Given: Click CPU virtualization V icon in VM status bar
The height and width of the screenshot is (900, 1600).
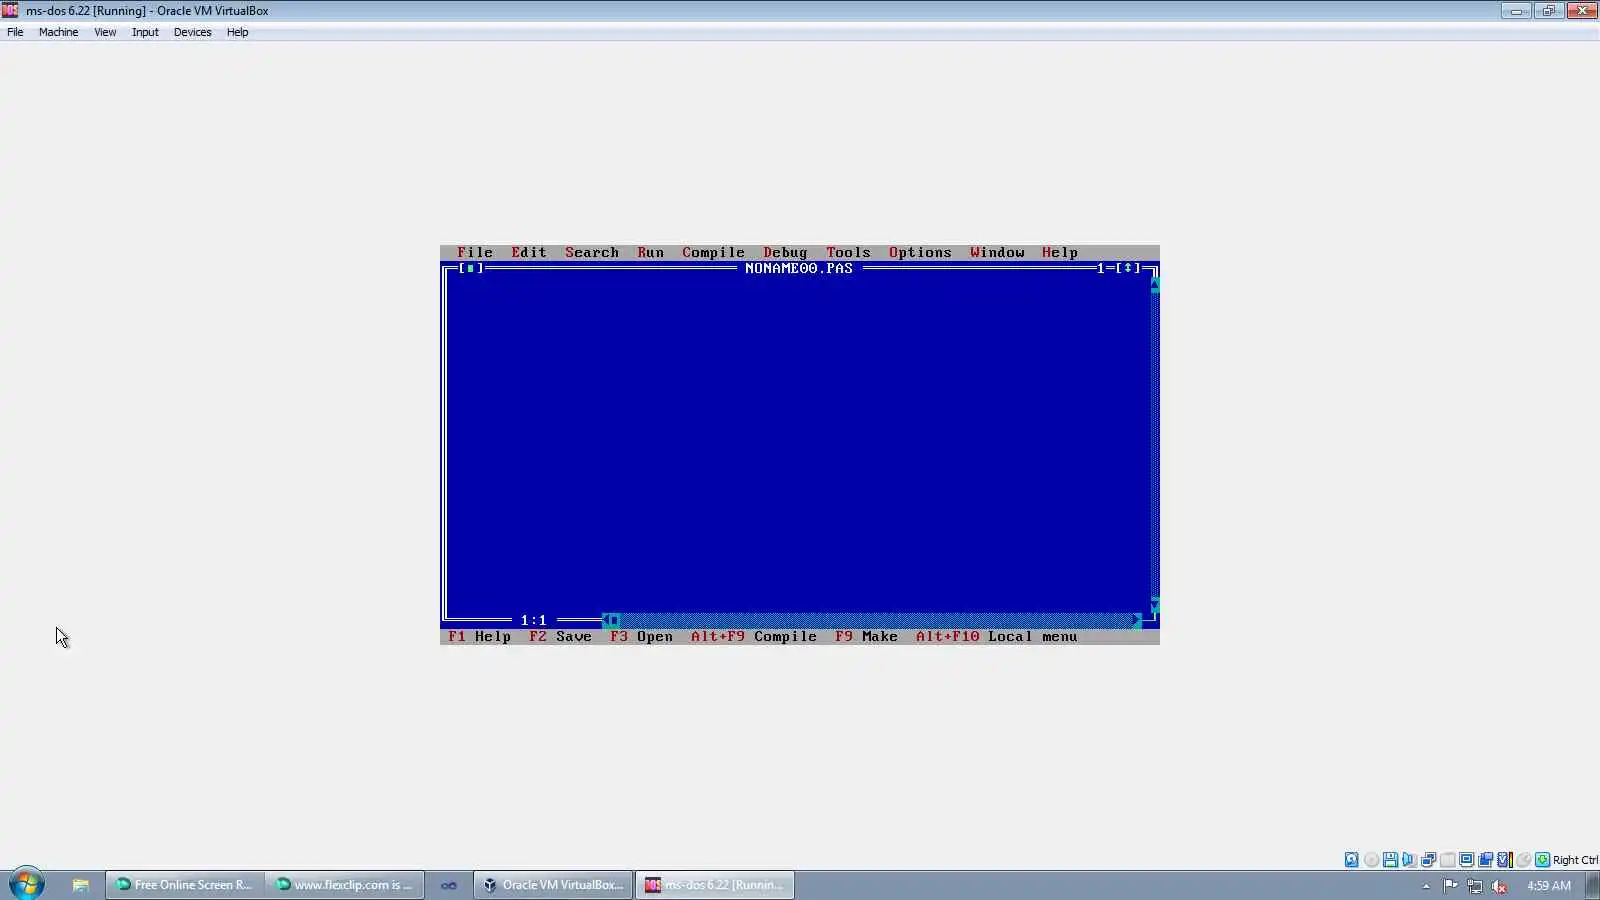Looking at the screenshot, I should pyautogui.click(x=1504, y=860).
